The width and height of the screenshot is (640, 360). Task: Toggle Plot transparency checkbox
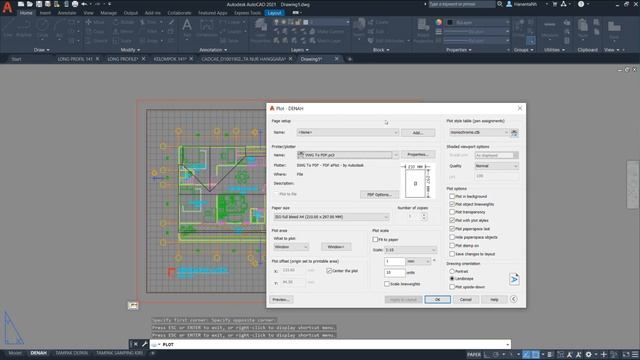point(452,212)
